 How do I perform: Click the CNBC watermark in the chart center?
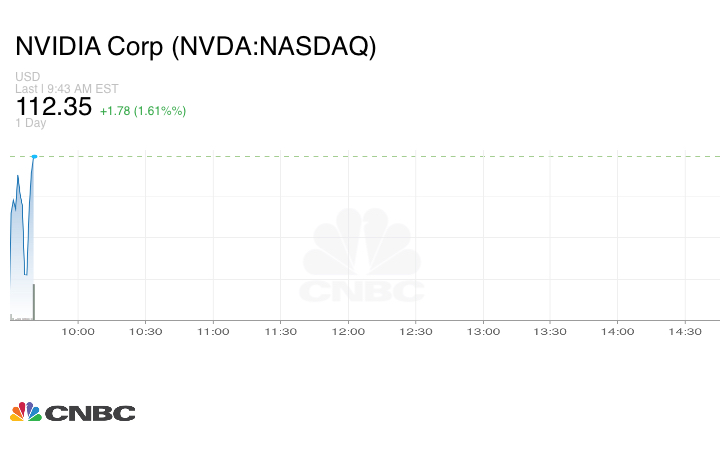pyautogui.click(x=363, y=257)
